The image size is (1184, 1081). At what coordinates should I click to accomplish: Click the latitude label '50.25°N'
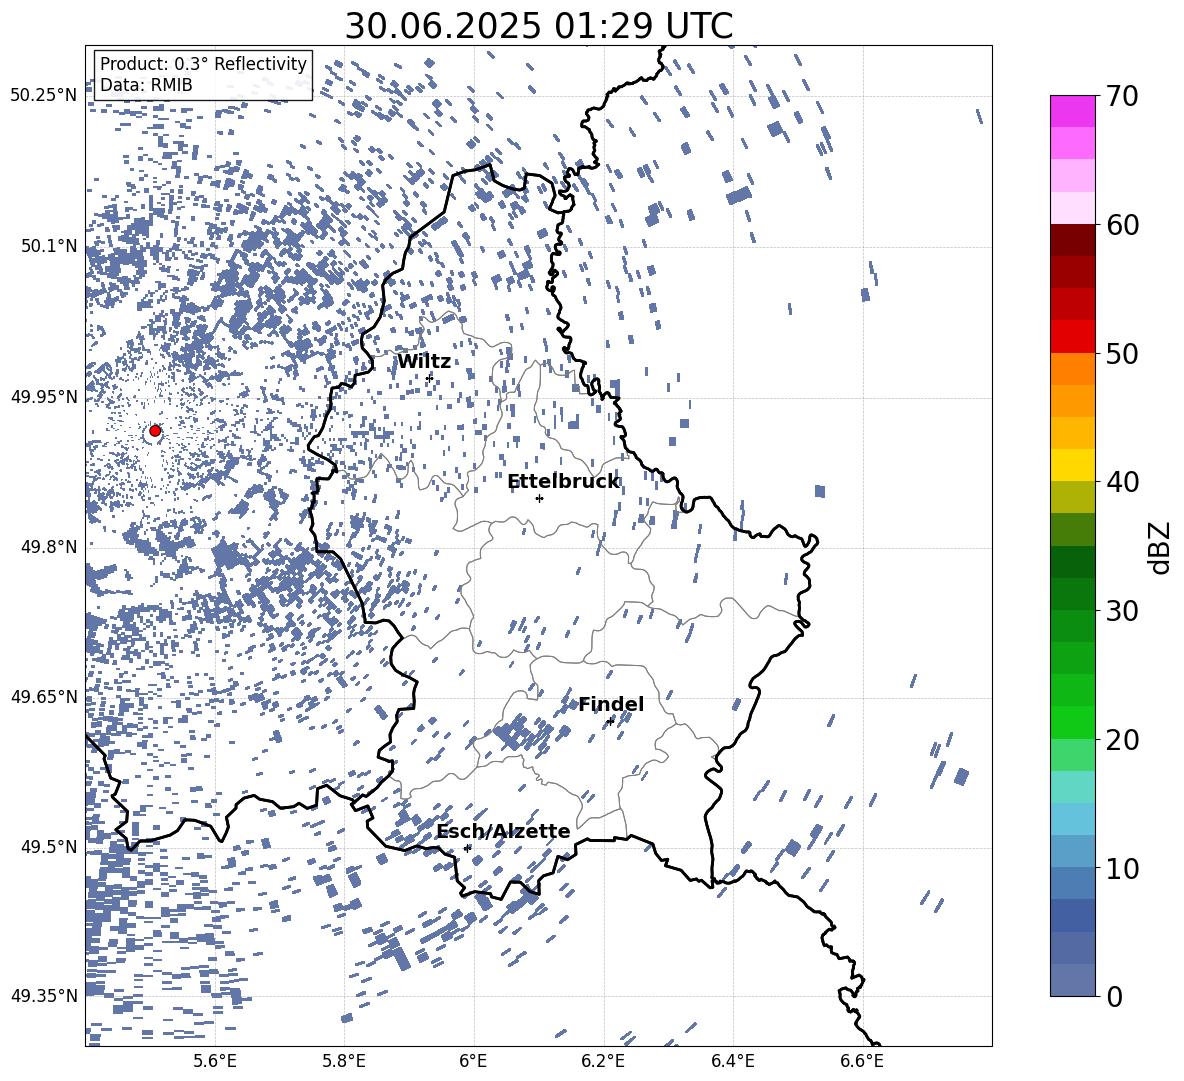(x=44, y=96)
